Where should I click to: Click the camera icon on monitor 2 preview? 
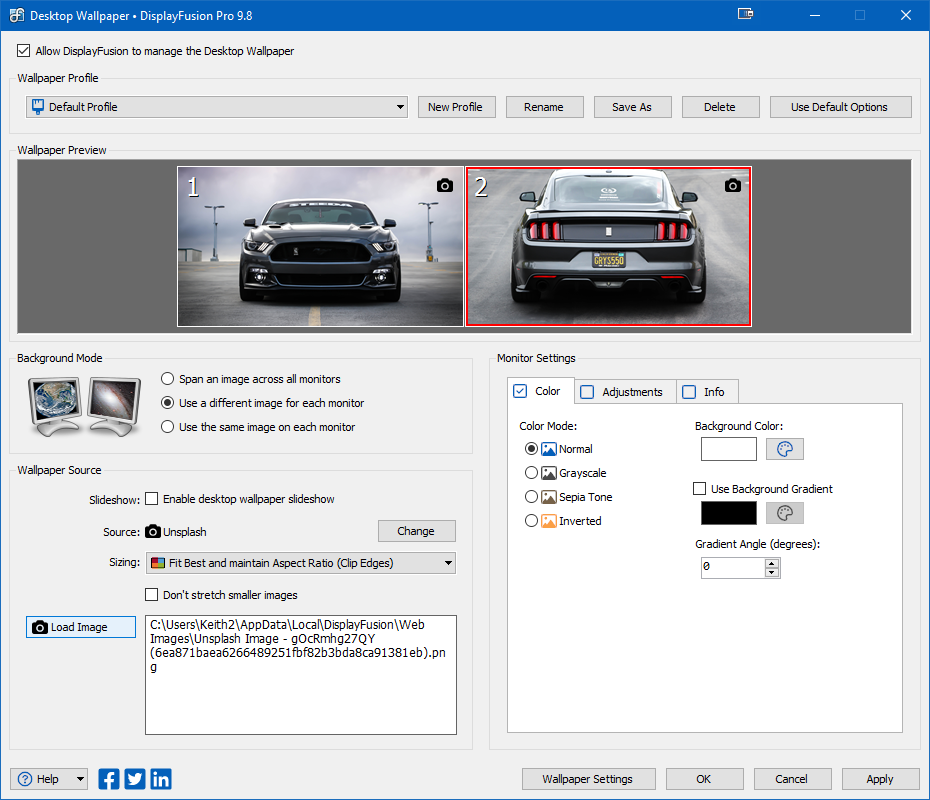point(733,186)
